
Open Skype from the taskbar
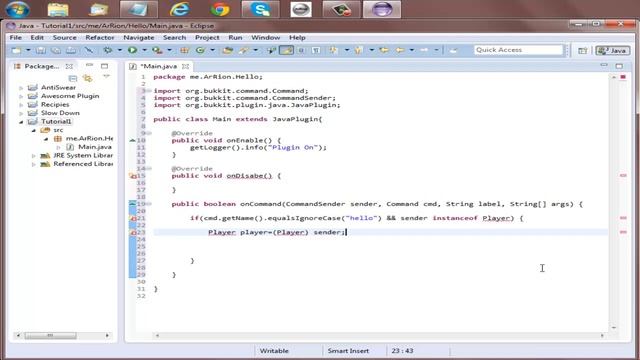(x=260, y=9)
